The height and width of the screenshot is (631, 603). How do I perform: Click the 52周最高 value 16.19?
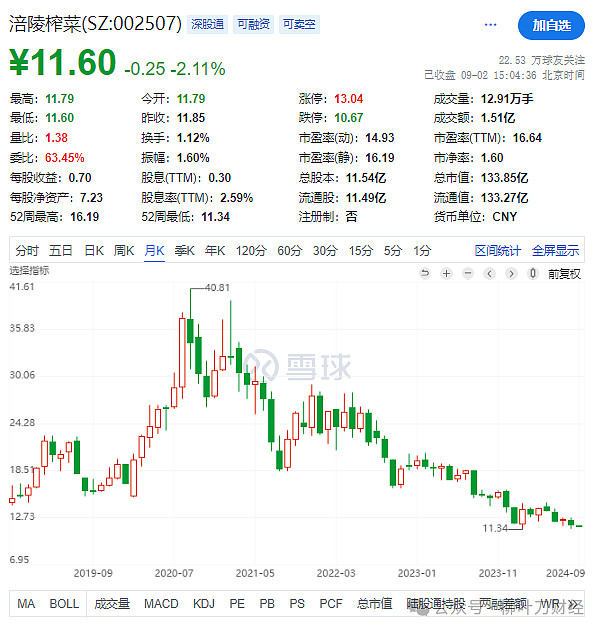click(x=85, y=217)
